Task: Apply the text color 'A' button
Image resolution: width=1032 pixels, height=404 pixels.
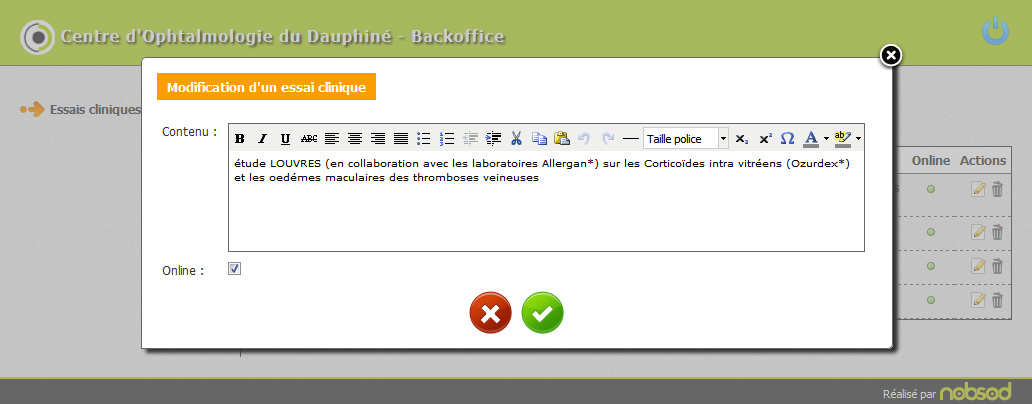Action: coord(811,139)
